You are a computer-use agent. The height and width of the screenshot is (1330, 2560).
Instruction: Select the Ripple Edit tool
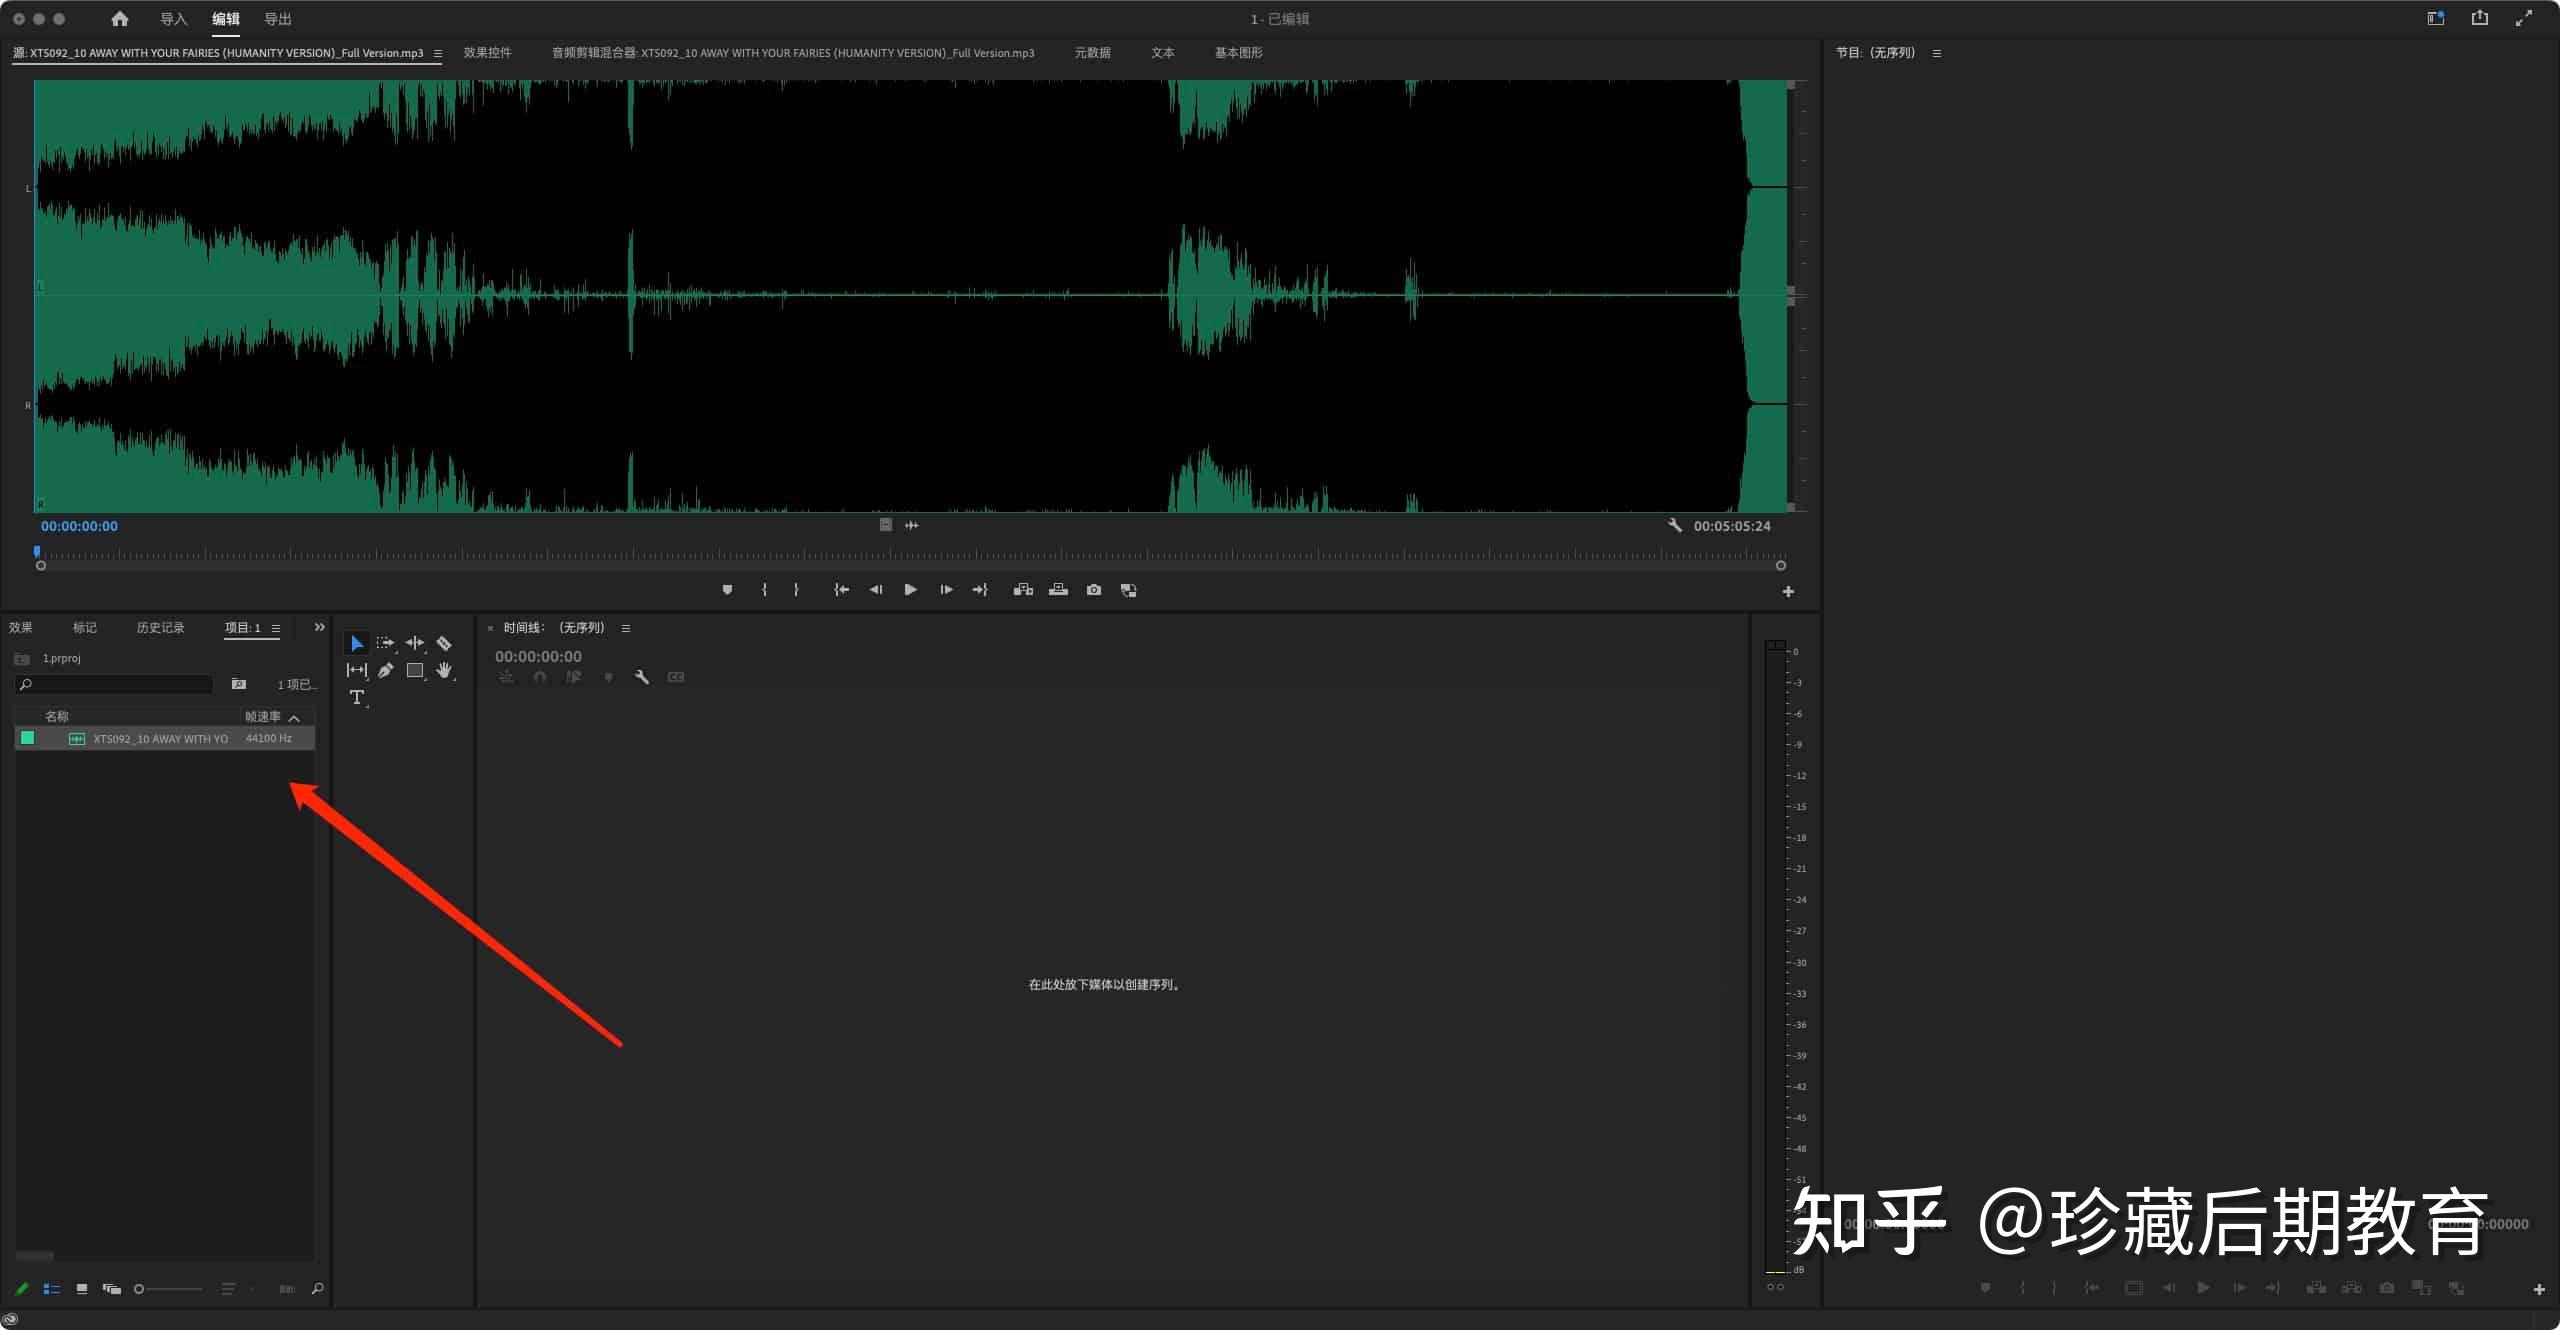point(415,643)
